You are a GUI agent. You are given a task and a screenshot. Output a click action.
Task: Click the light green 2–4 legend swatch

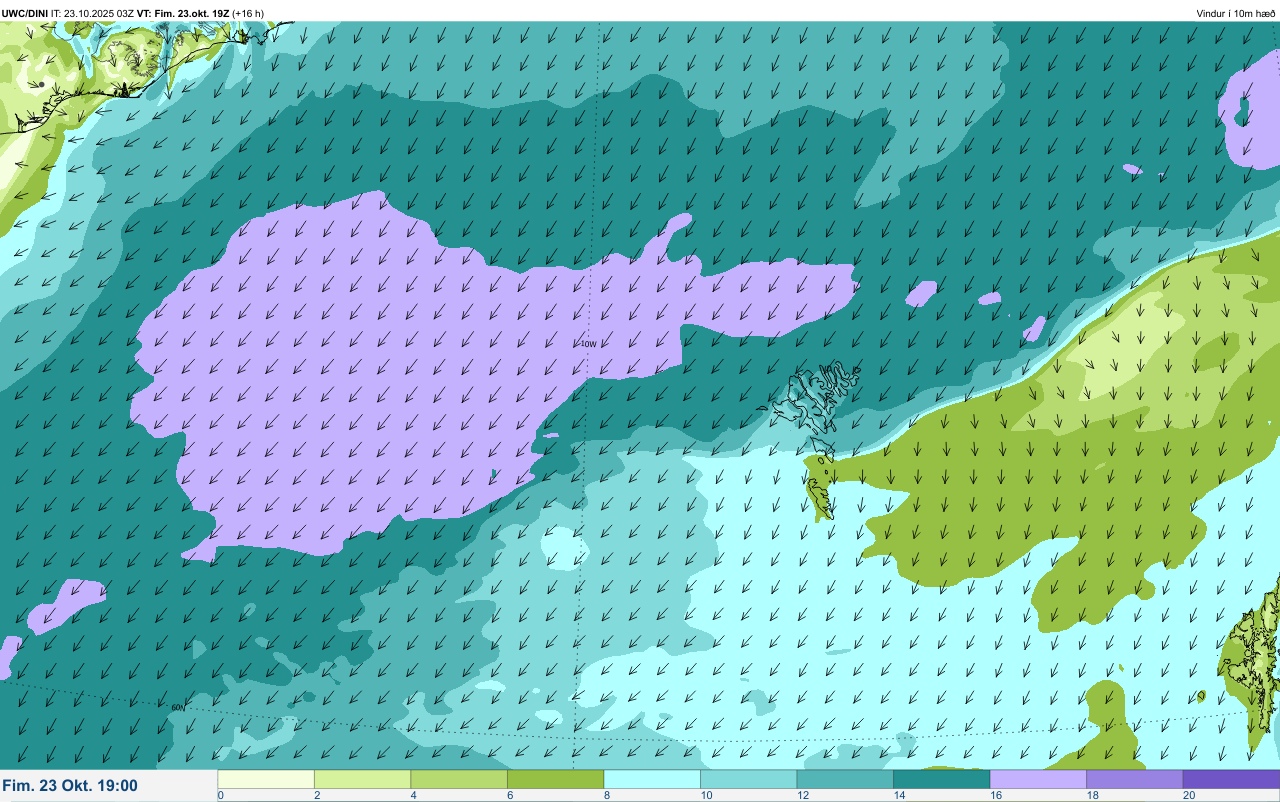click(x=362, y=779)
